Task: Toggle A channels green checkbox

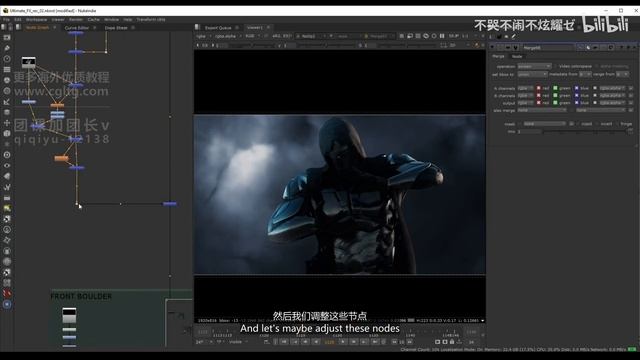Action: click(555, 88)
